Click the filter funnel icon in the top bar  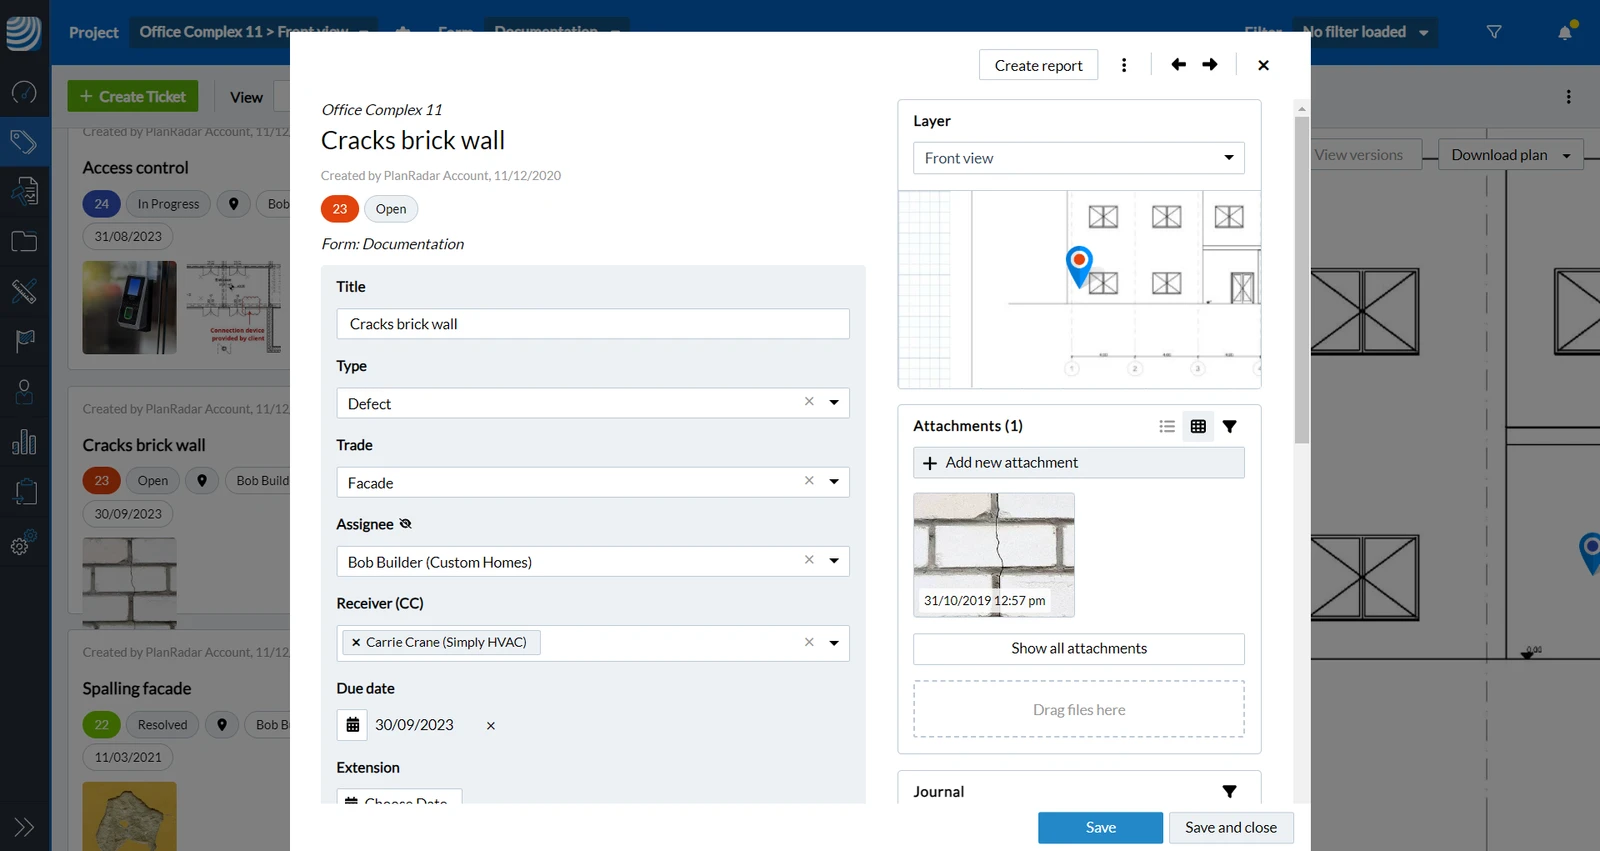click(x=1494, y=32)
